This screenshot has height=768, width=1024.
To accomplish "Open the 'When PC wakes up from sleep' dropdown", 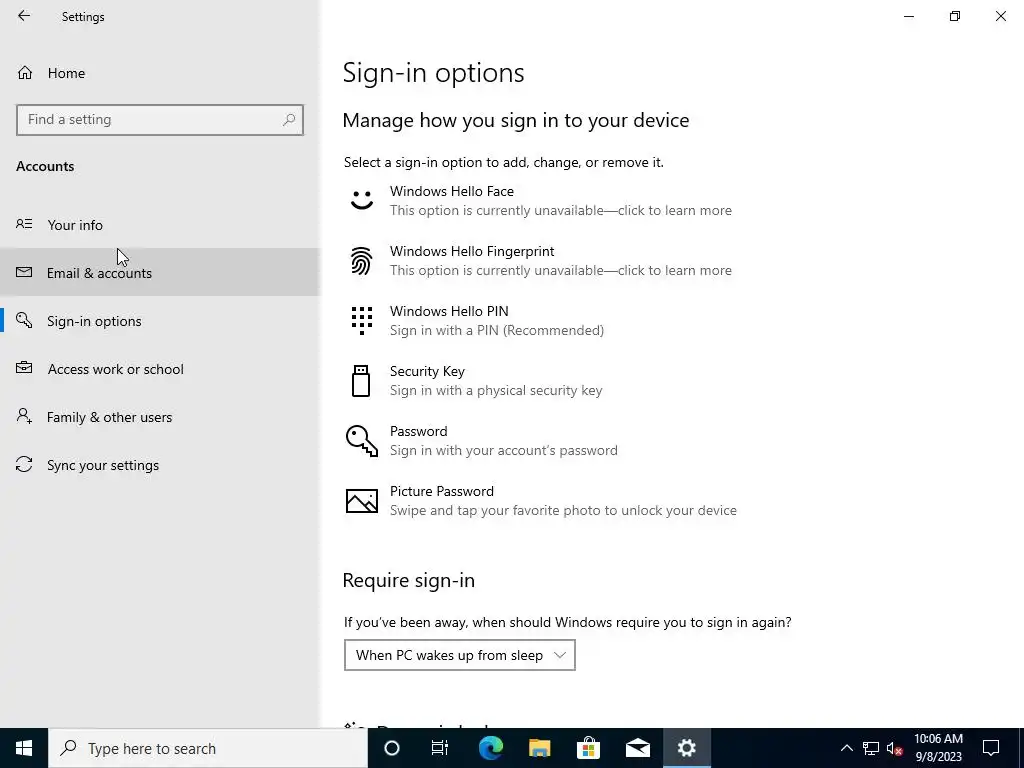I will tap(460, 655).
